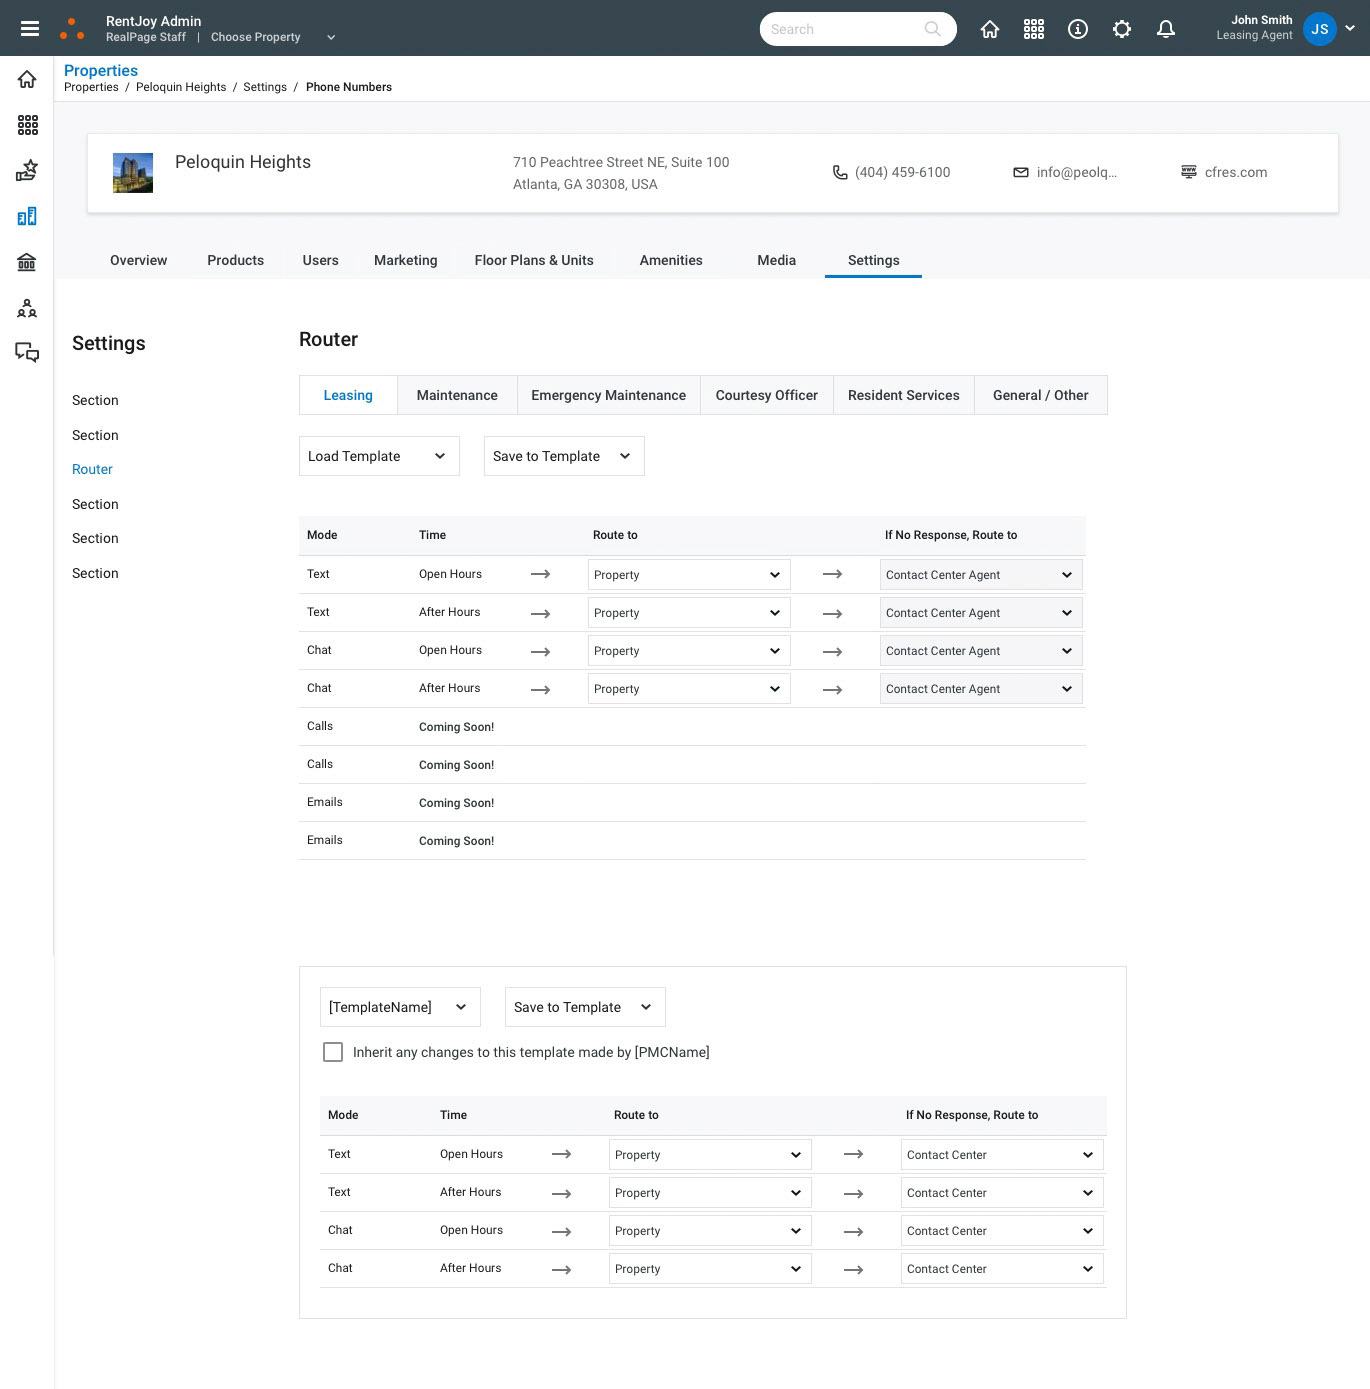The image size is (1370, 1389).
Task: Click the bank building icon in the sidebar
Action: point(27,262)
